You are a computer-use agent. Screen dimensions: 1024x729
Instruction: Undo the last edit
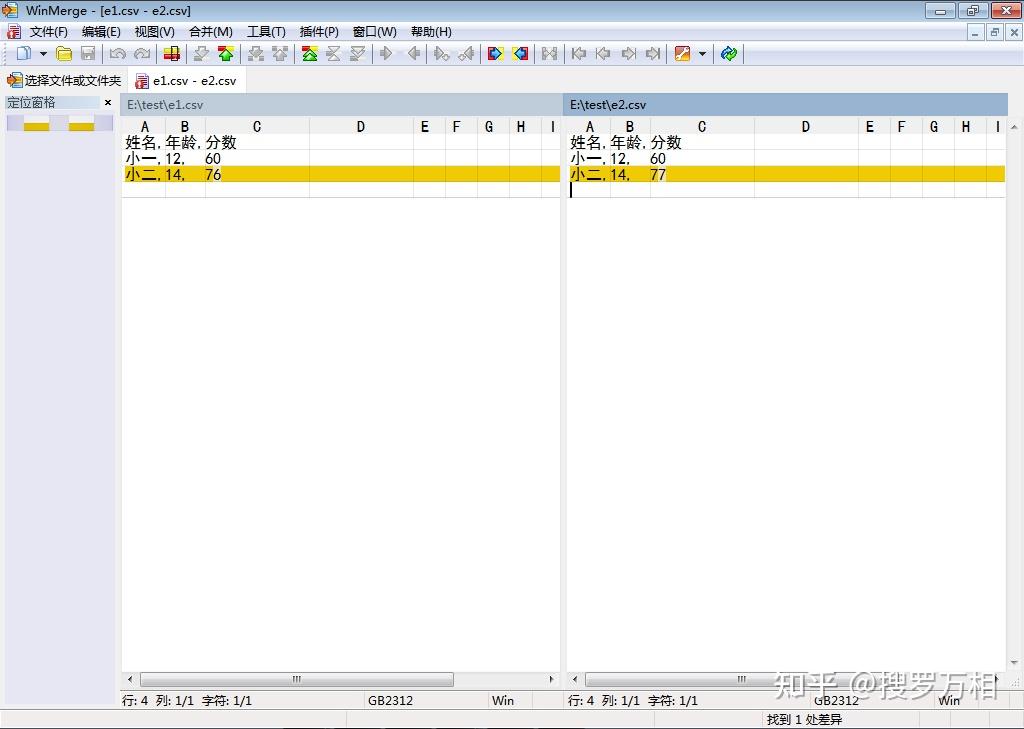118,53
